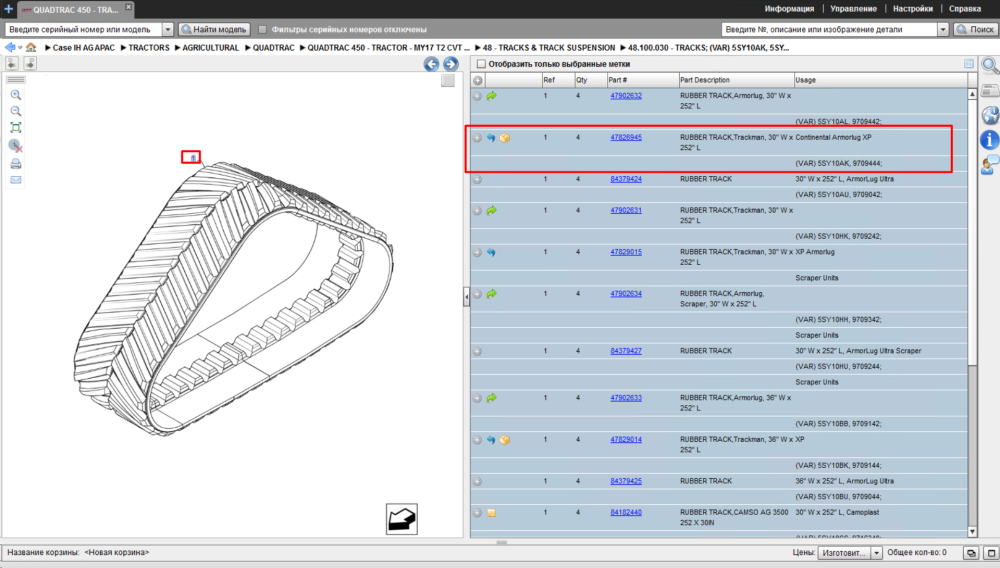The image size is (1000, 568).
Task: Toggle the square button at diagram top-right
Action: [448, 80]
